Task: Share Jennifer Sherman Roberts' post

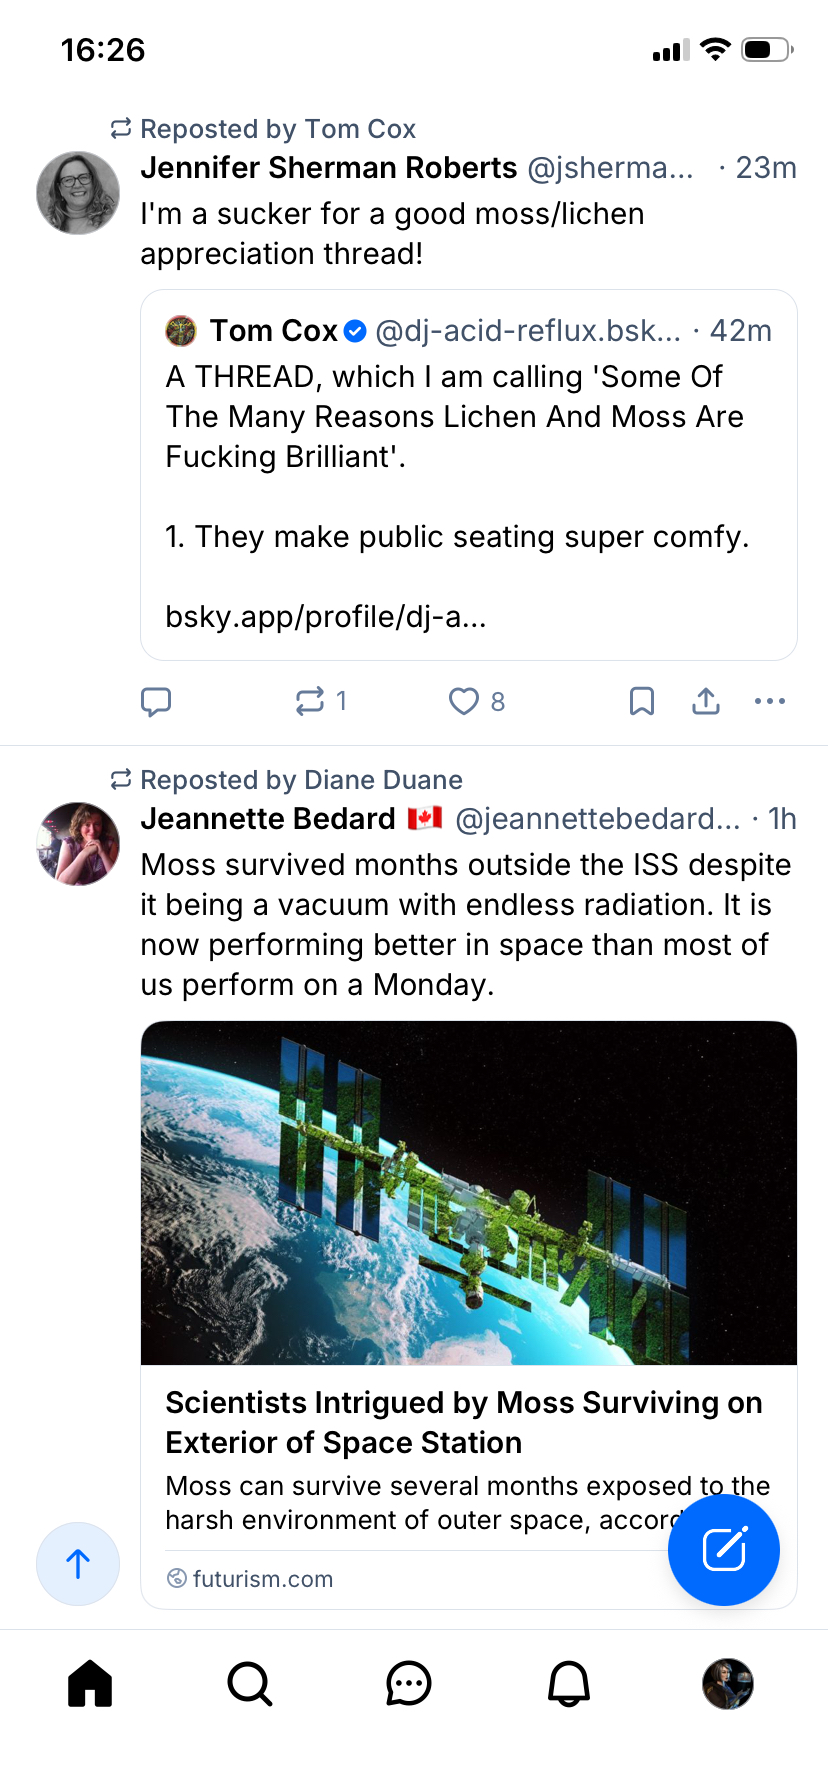Action: (706, 702)
